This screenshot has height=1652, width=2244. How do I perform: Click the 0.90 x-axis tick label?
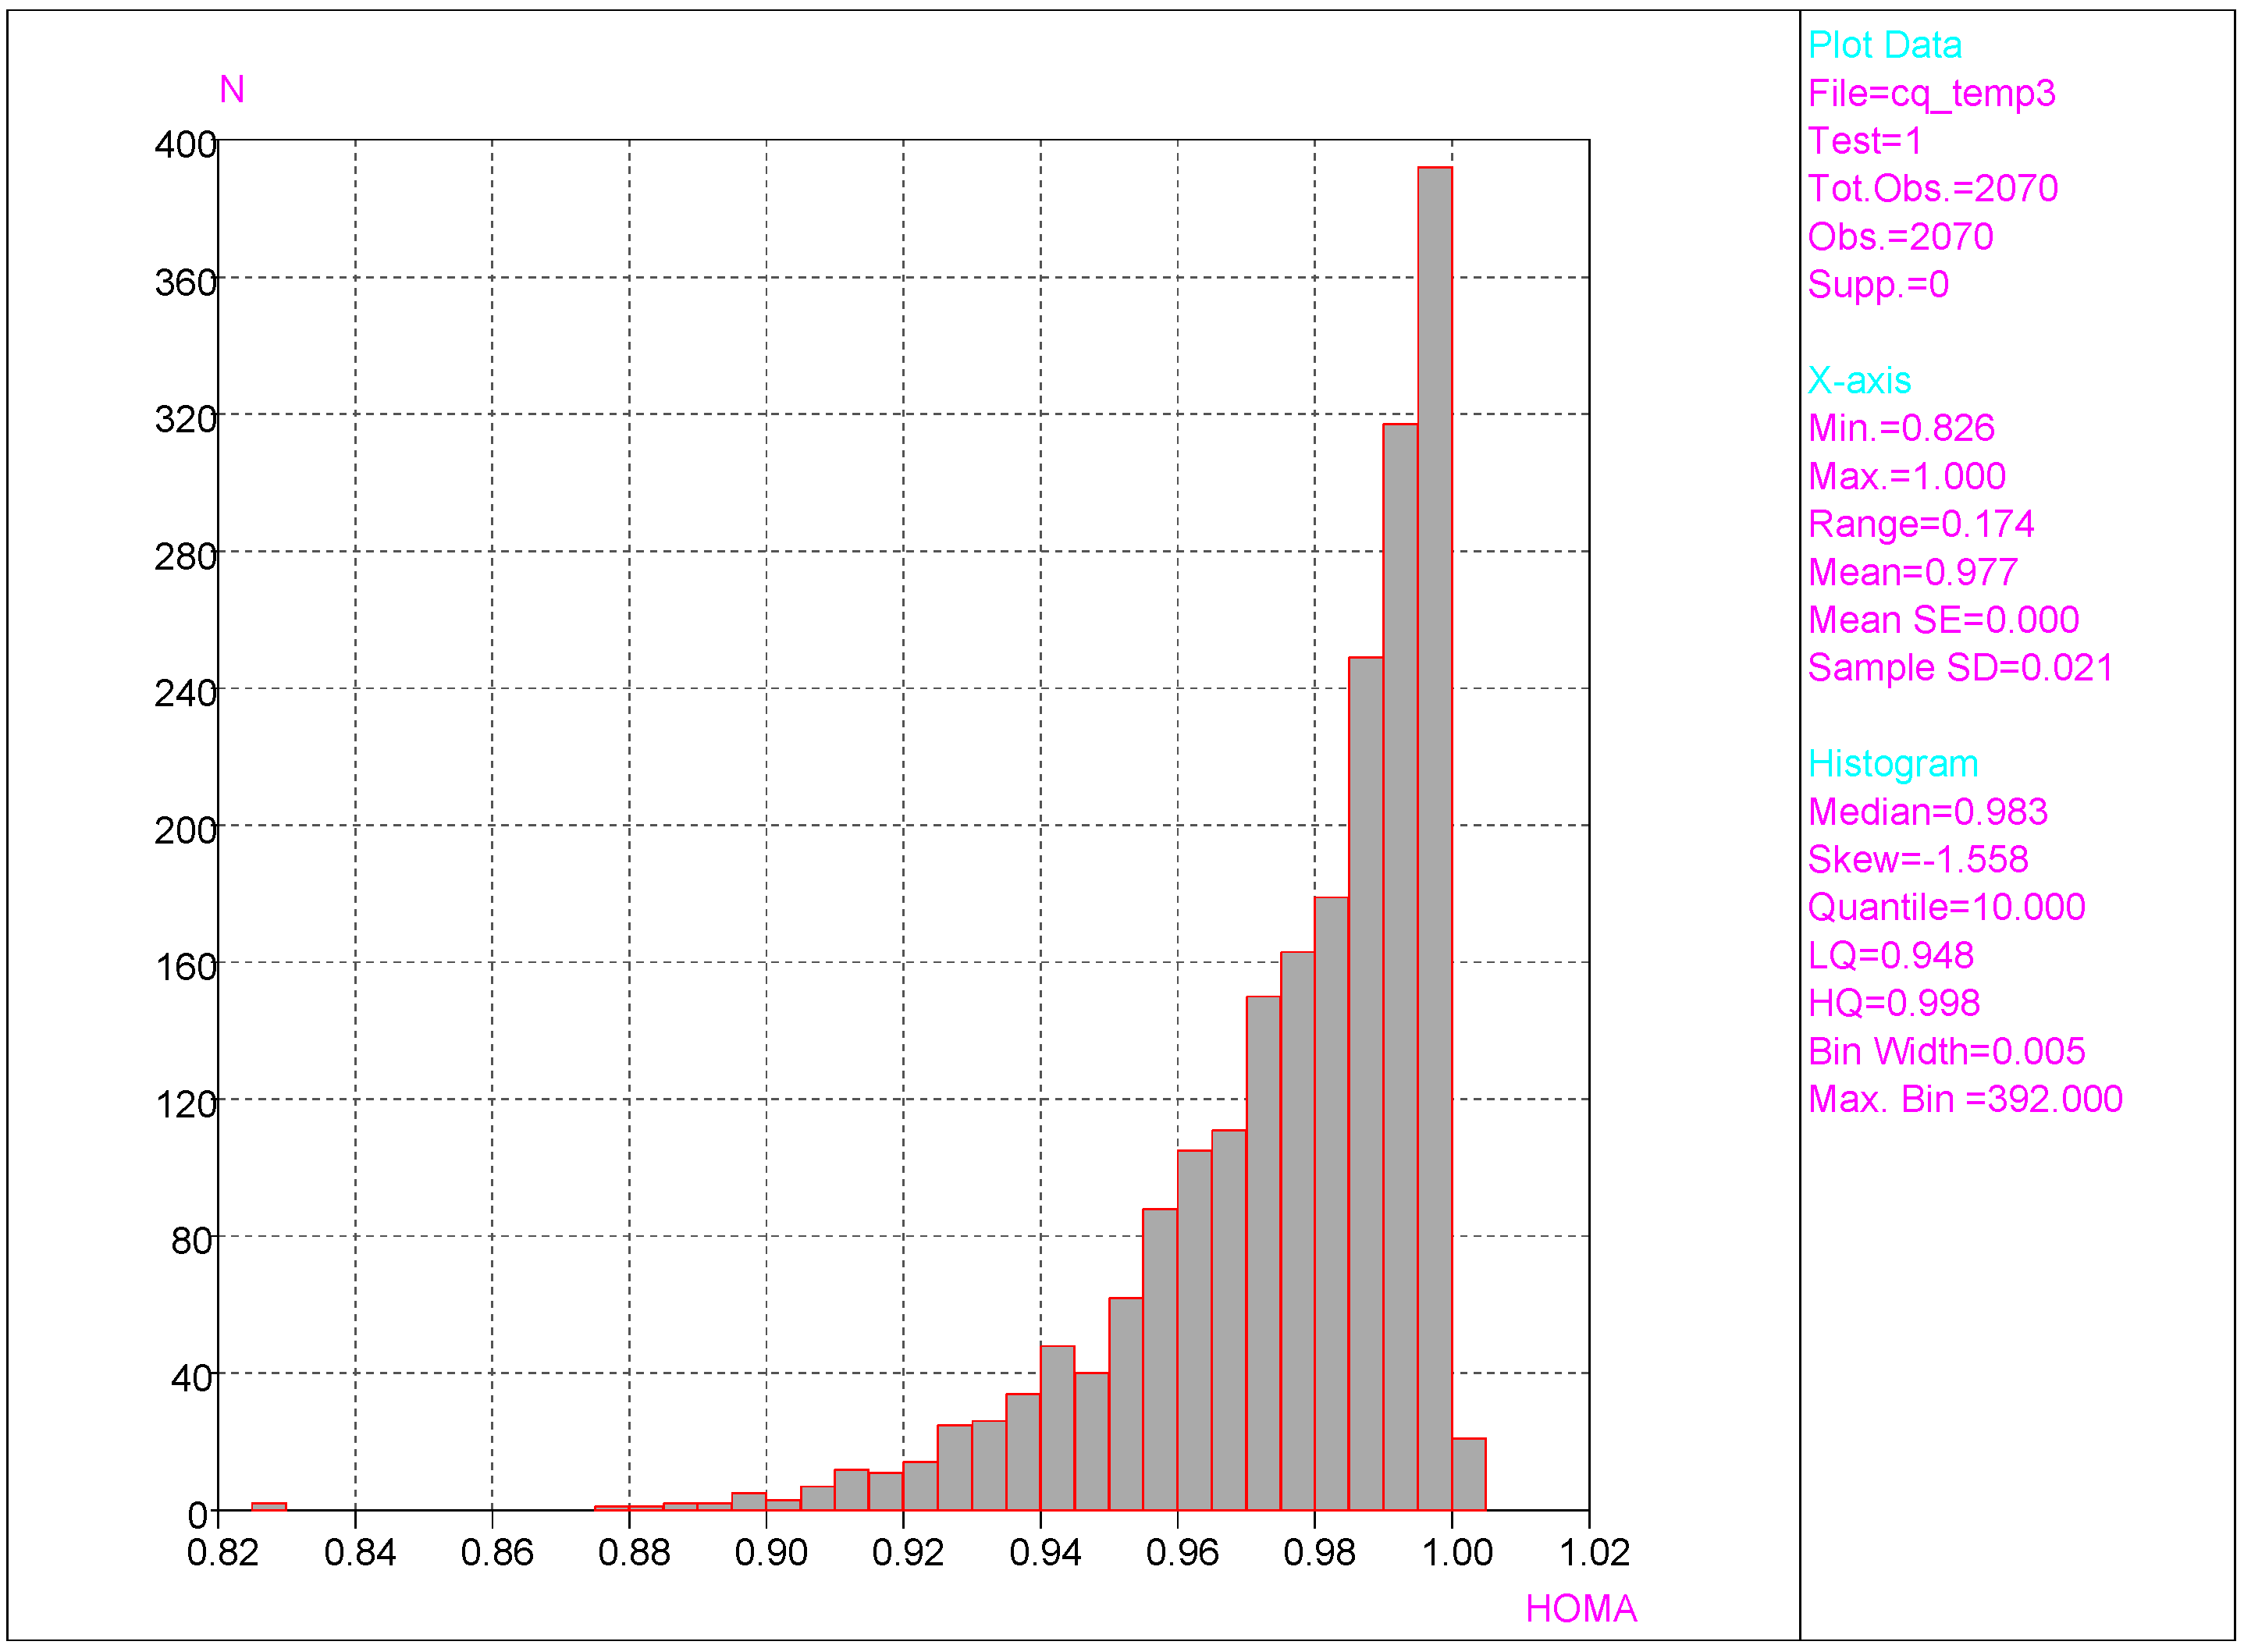(x=770, y=1553)
